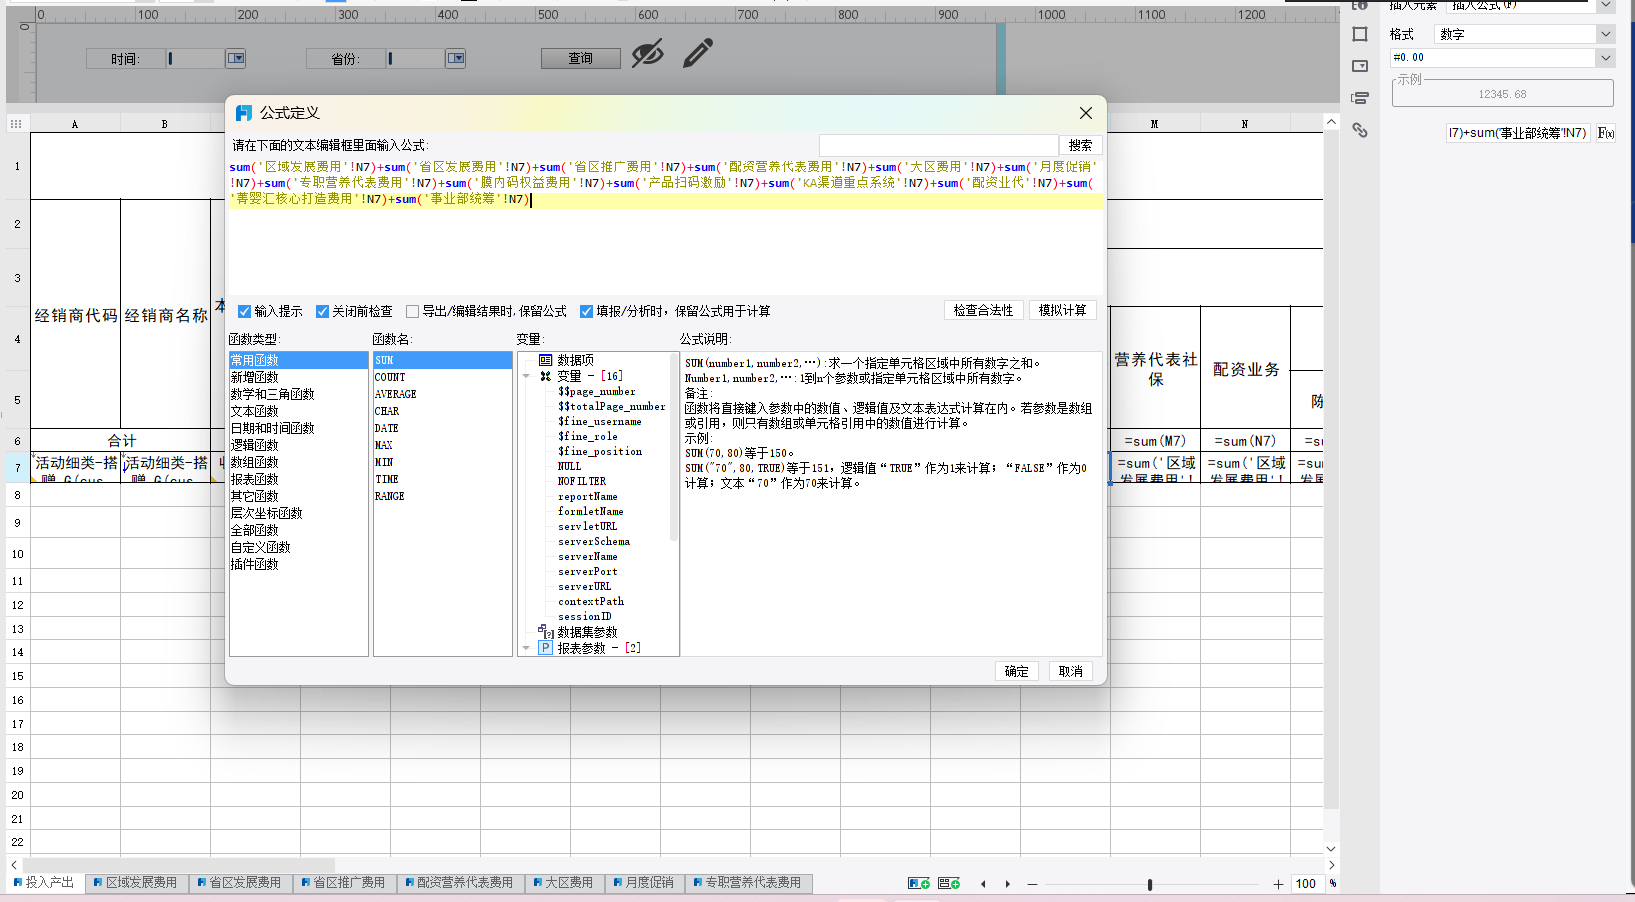Switch to the 月度促销 sheet tab
Viewport: 1635px width, 902px height.
[x=643, y=883]
